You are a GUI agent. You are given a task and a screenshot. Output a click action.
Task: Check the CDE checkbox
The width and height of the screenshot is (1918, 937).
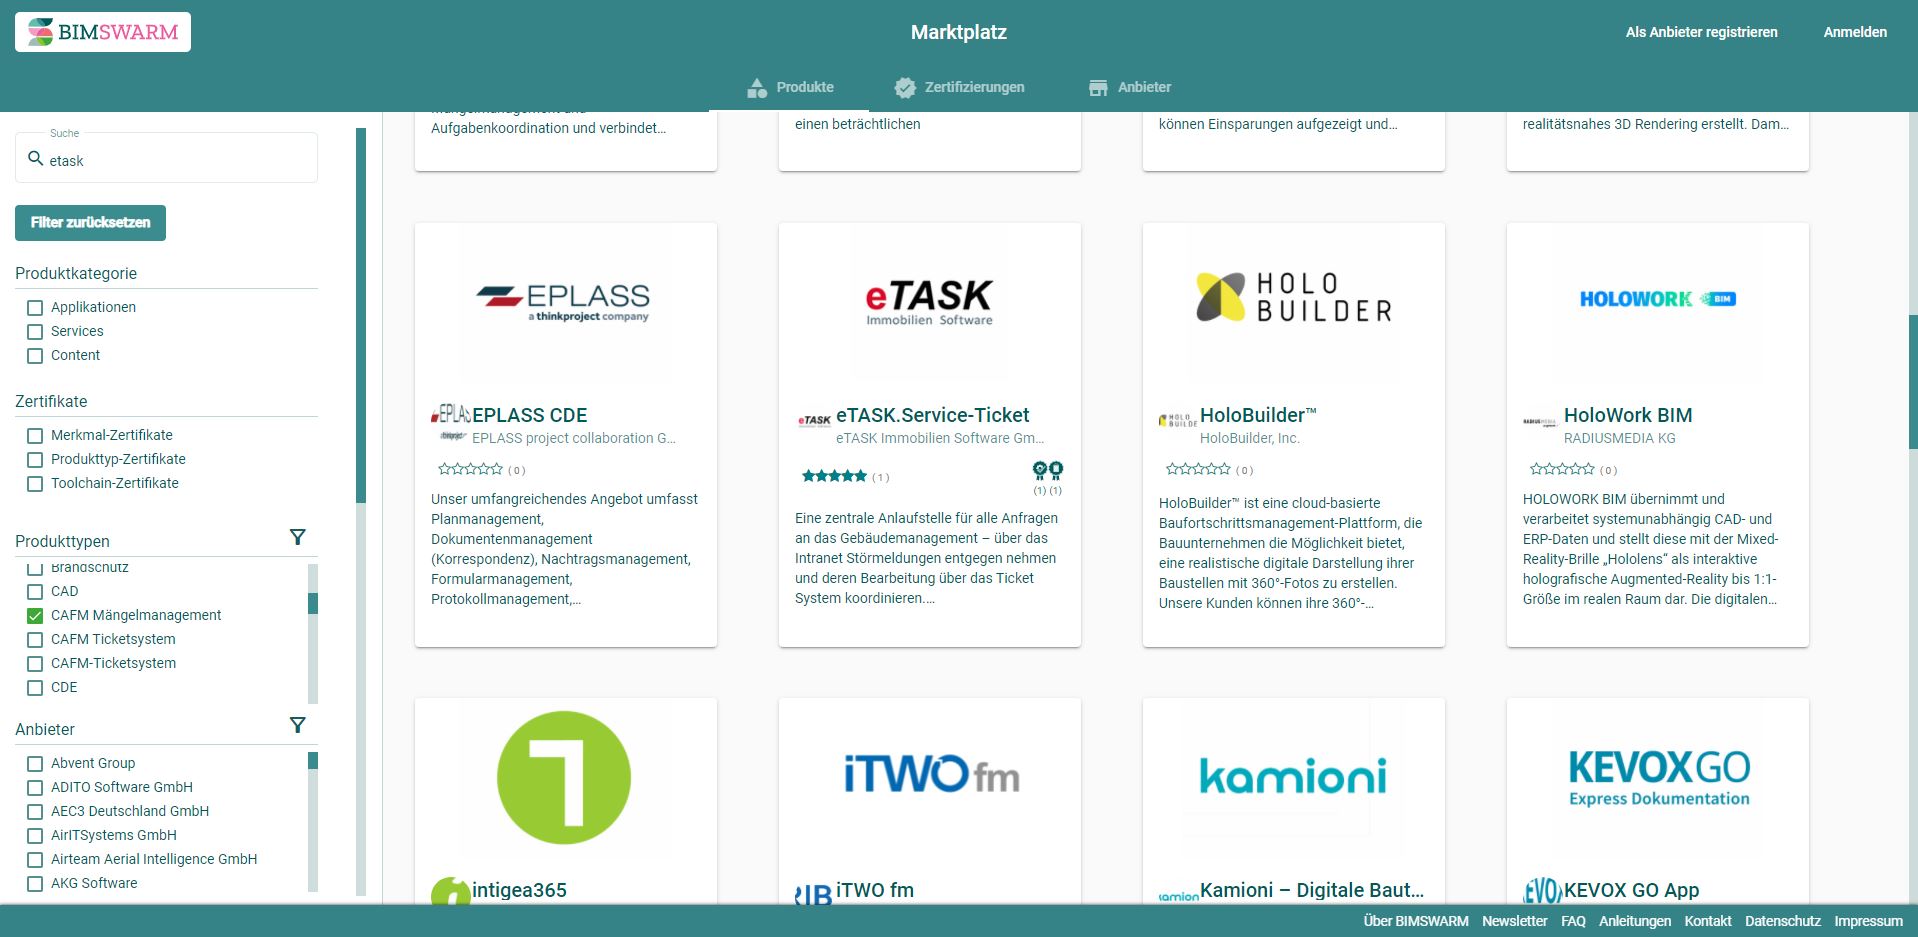click(35, 688)
